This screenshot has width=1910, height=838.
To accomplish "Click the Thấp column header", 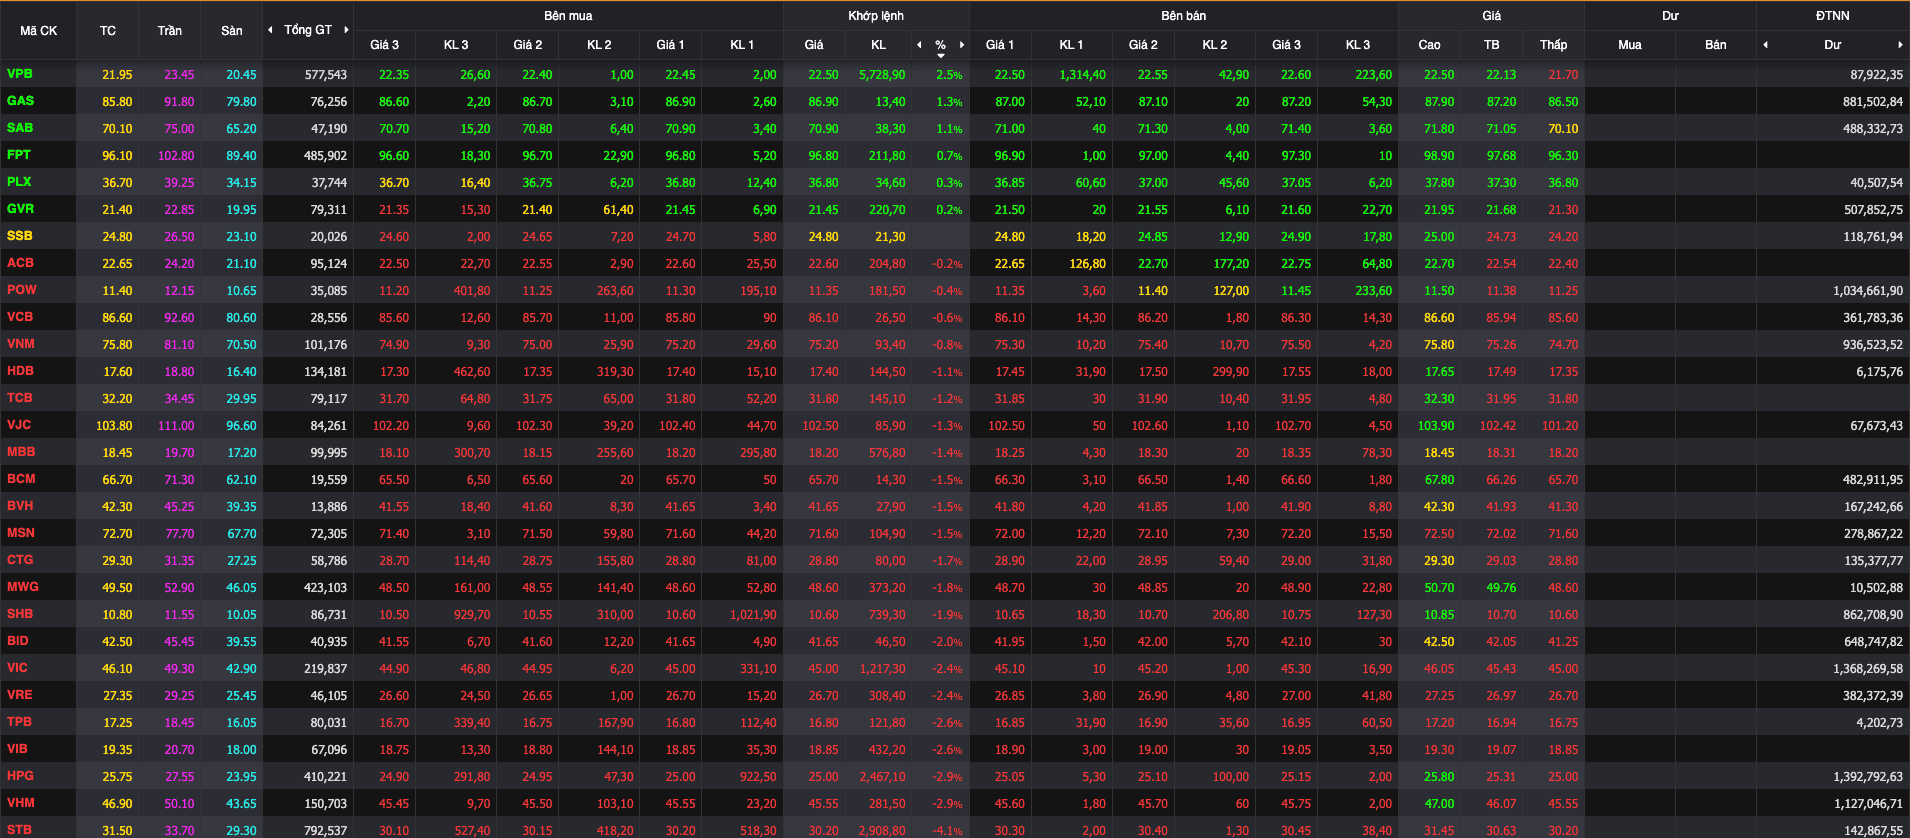I will (x=1554, y=45).
